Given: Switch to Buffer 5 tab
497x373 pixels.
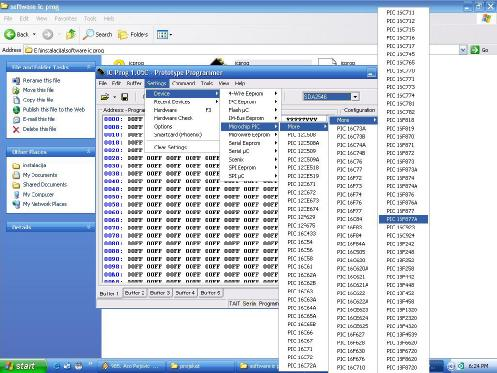Looking at the screenshot, I should point(211,293).
